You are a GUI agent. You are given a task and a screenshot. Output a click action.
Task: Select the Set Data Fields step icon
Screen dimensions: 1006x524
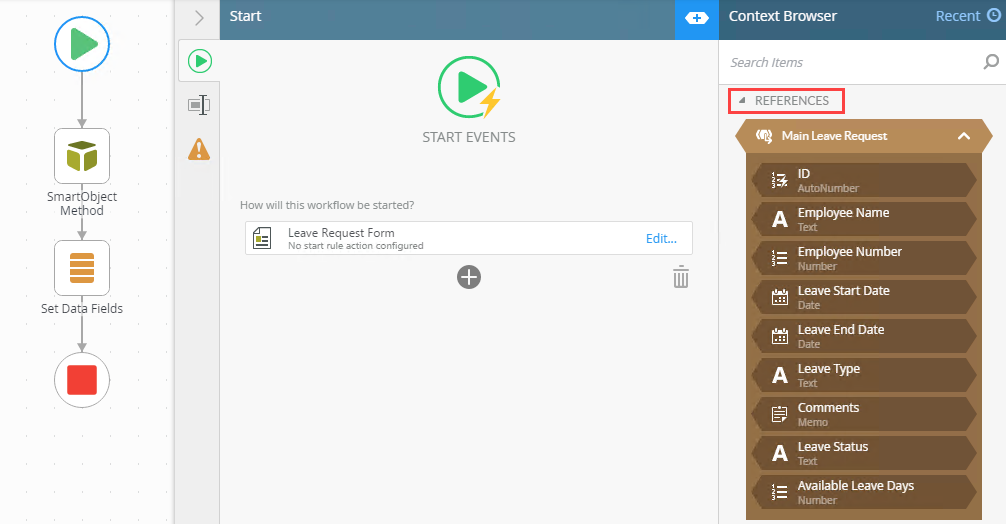(x=82, y=268)
